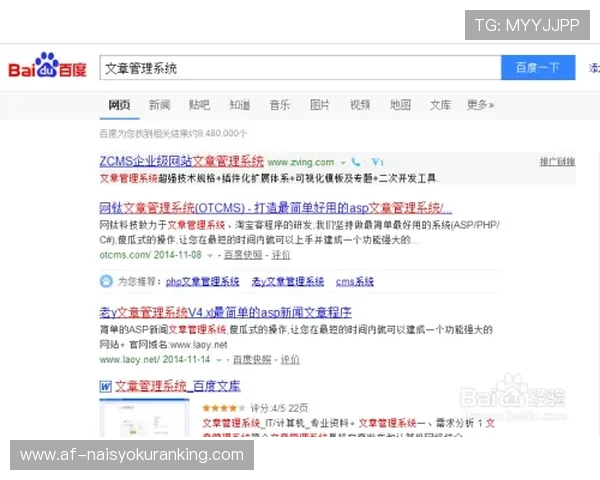Viewport: 600px width, 480px height.
Task: Switch to the 文库 tab
Action: (440, 104)
